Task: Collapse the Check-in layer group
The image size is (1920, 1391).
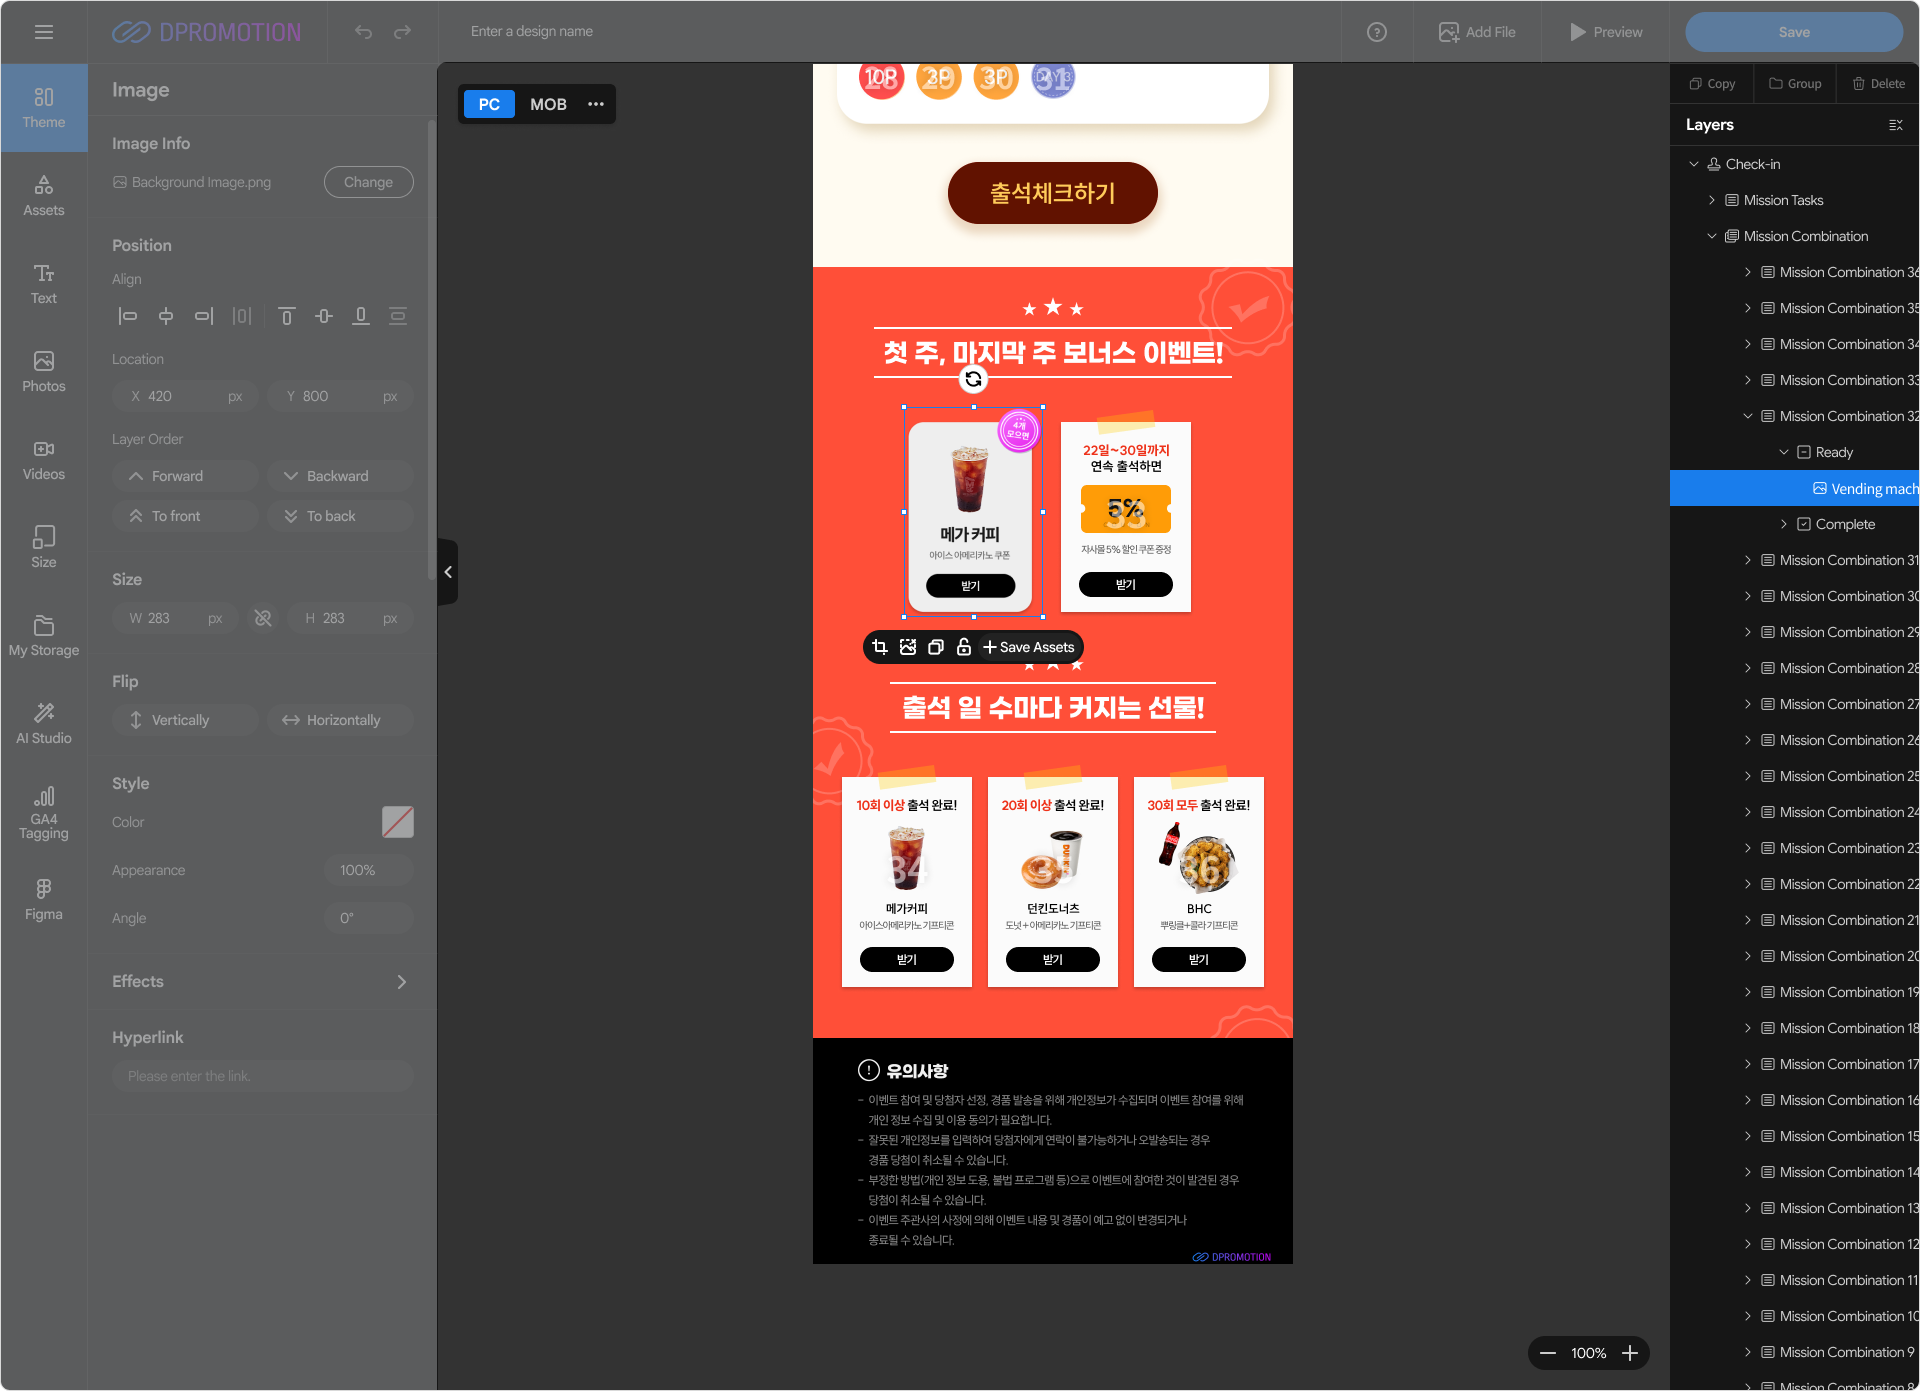Action: point(1694,164)
